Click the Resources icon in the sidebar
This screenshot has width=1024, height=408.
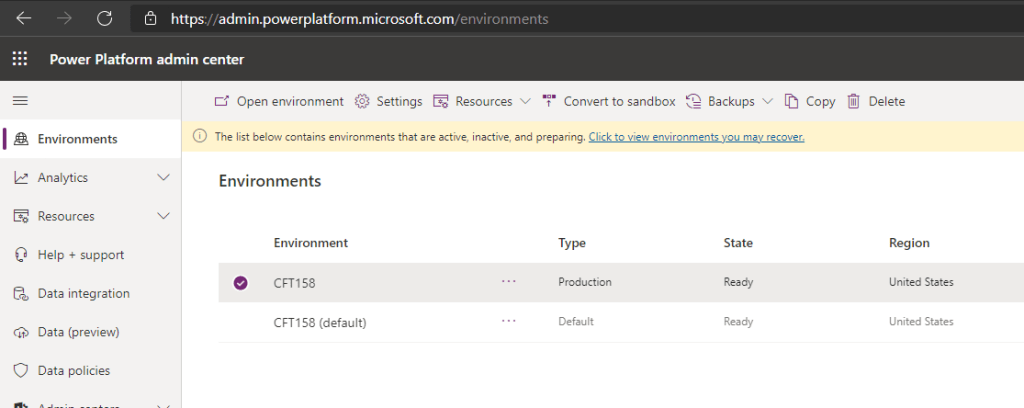pyautogui.click(x=22, y=216)
